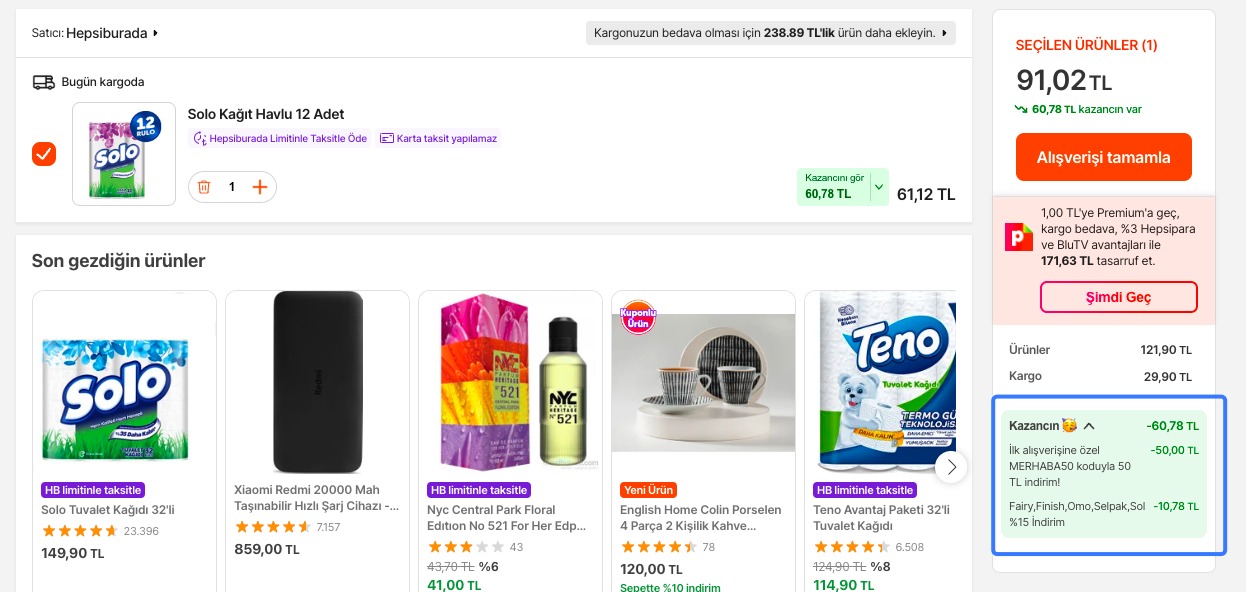The image size is (1246, 592).
Task: Click the 'Alışverişi tamamla' button
Action: point(1103,157)
